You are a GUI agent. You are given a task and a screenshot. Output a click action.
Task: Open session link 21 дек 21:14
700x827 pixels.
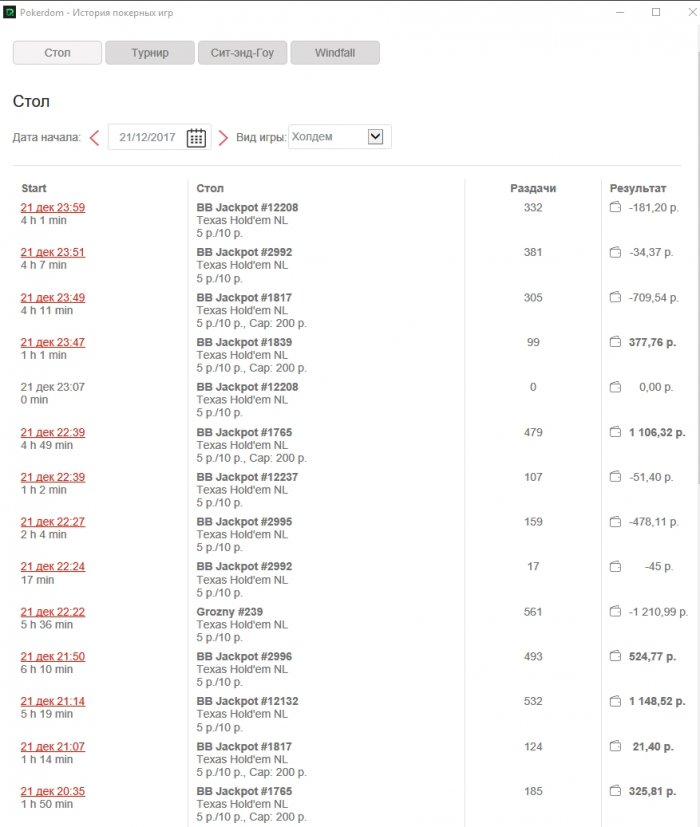click(52, 701)
